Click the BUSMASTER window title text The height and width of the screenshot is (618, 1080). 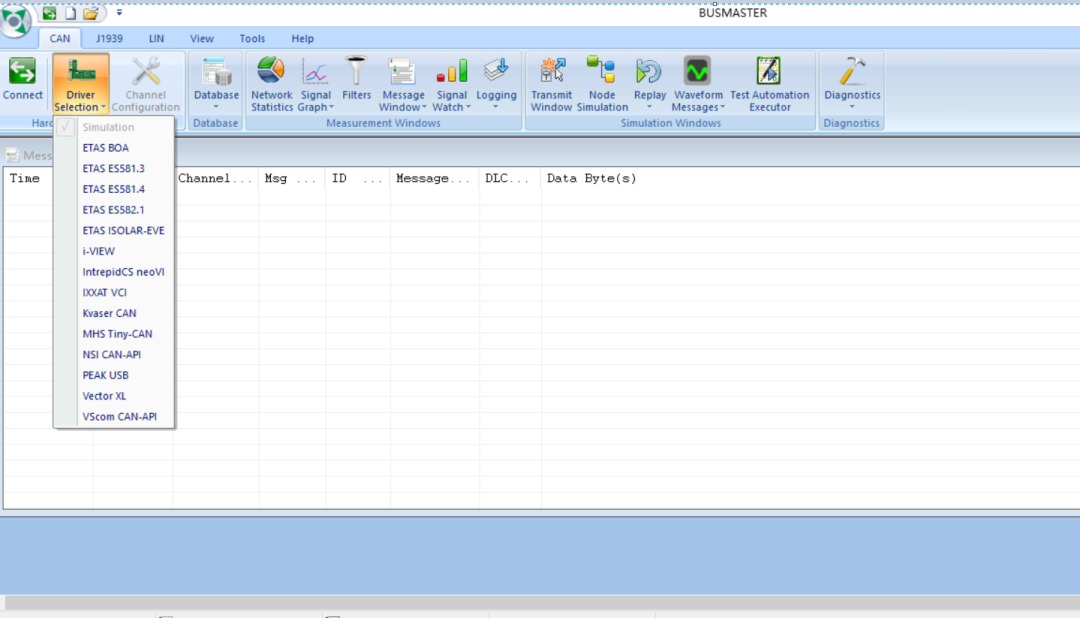pos(733,13)
